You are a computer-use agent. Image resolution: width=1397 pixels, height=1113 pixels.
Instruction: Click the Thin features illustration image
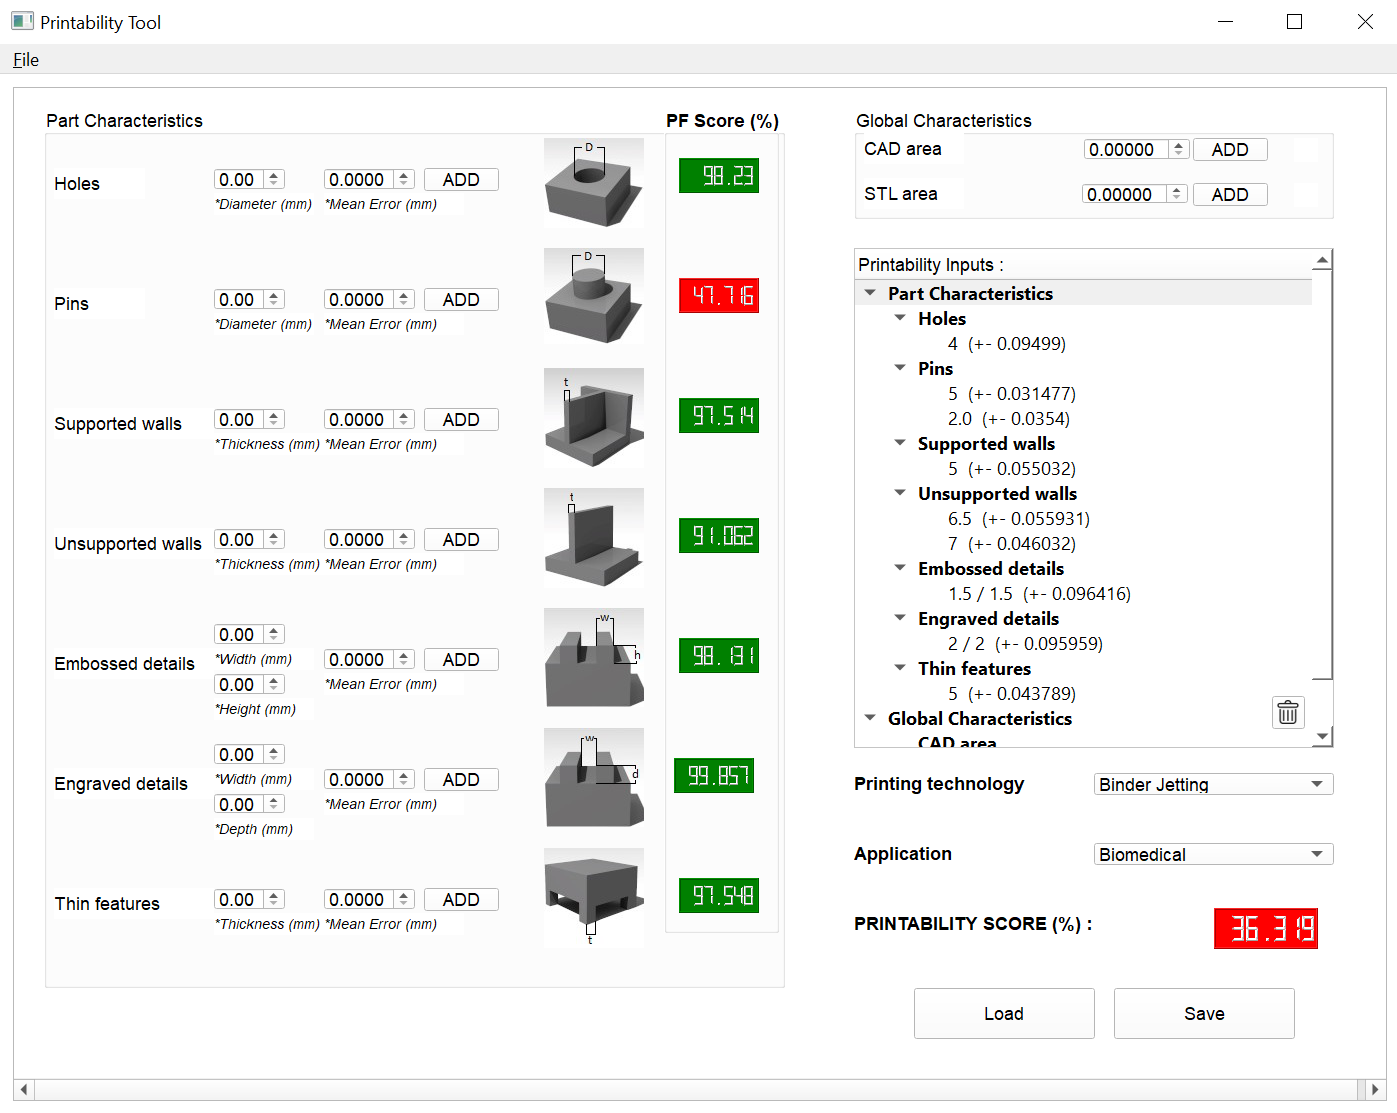click(594, 896)
